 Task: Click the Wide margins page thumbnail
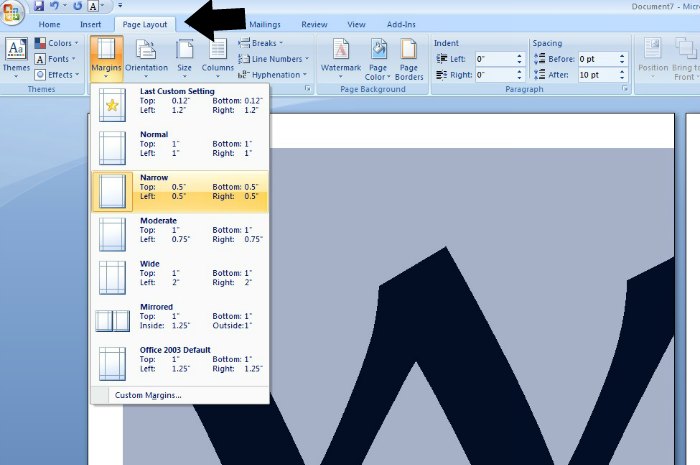112,278
